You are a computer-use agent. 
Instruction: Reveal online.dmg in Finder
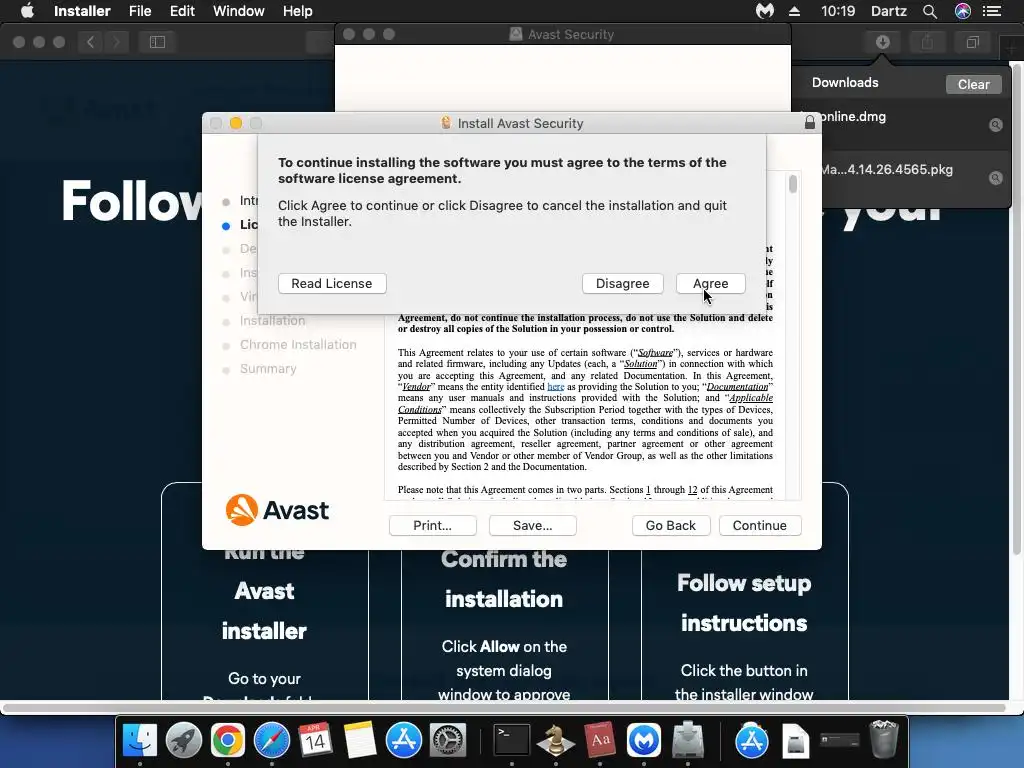coord(995,125)
